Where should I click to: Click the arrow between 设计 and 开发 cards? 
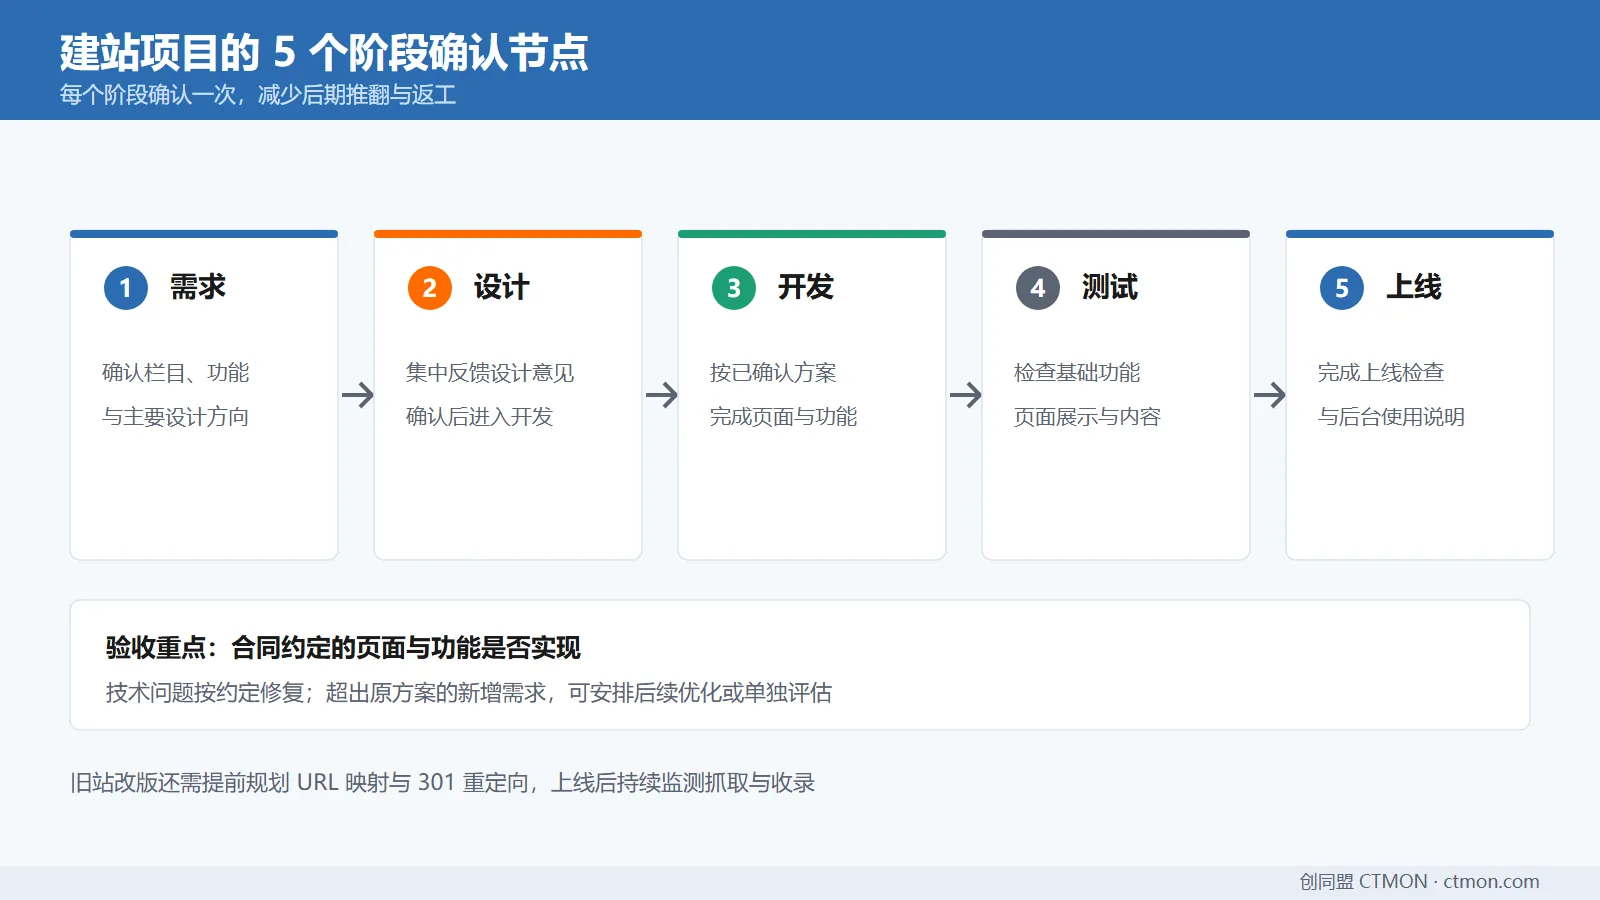[661, 395]
